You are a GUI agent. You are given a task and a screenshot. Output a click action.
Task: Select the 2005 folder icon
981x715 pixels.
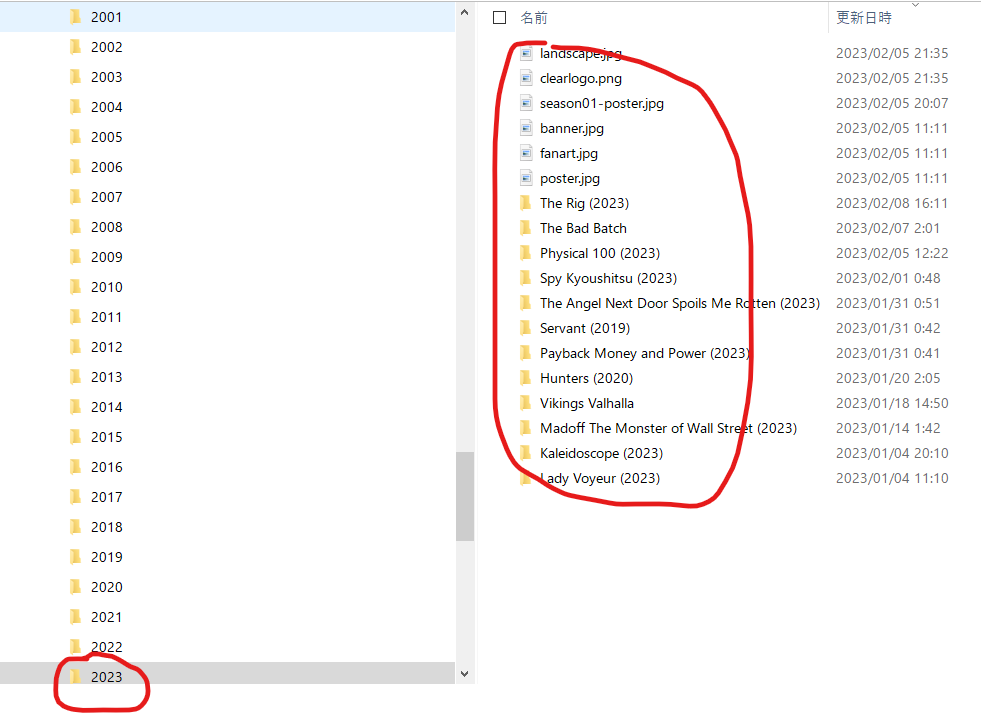(76, 137)
